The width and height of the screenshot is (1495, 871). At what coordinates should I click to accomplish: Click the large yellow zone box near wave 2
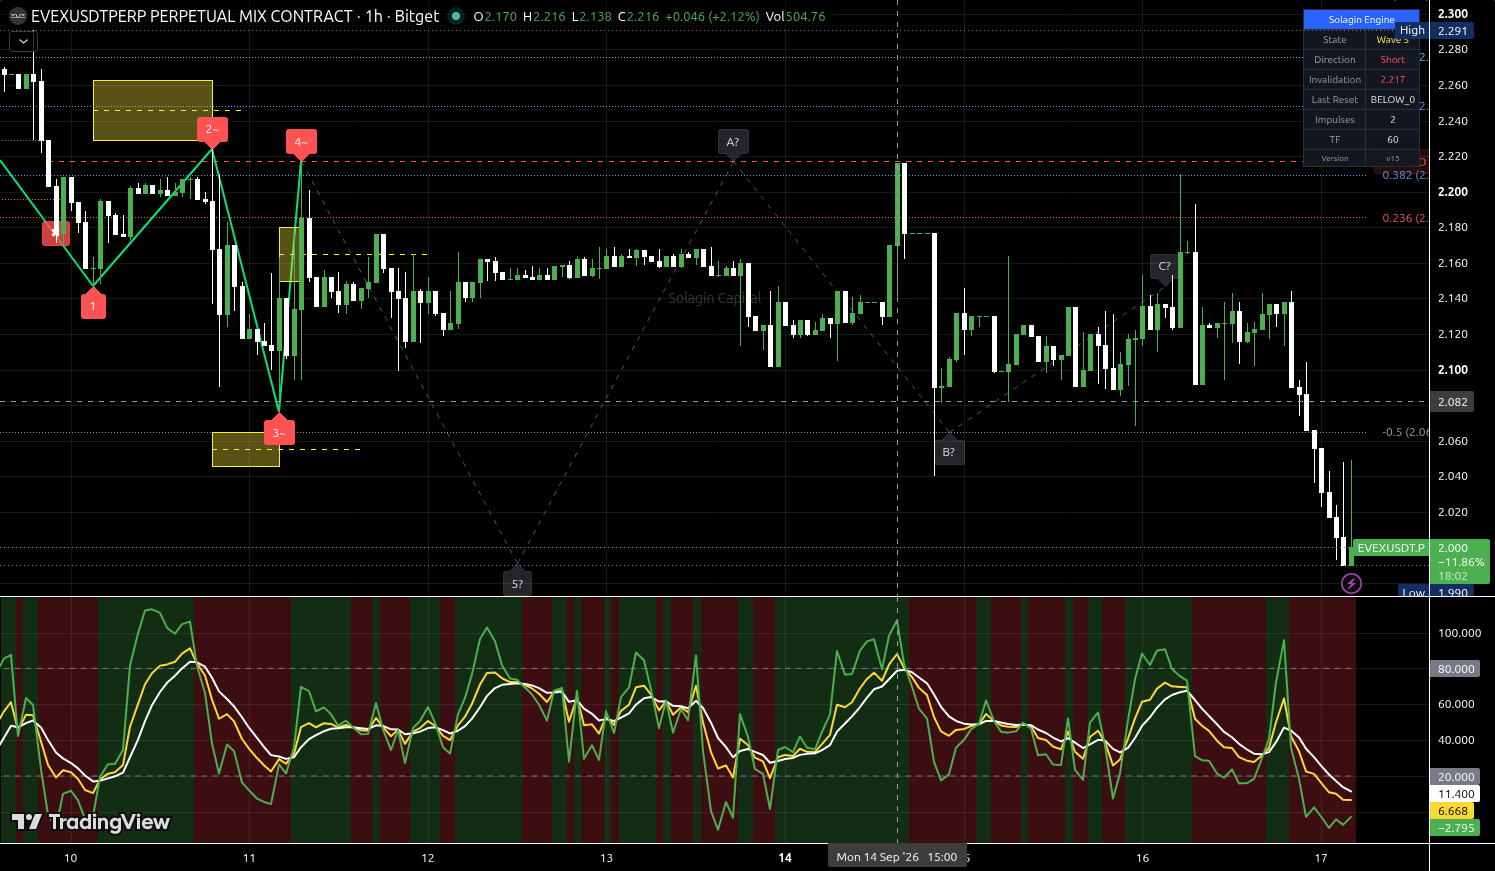pos(153,110)
